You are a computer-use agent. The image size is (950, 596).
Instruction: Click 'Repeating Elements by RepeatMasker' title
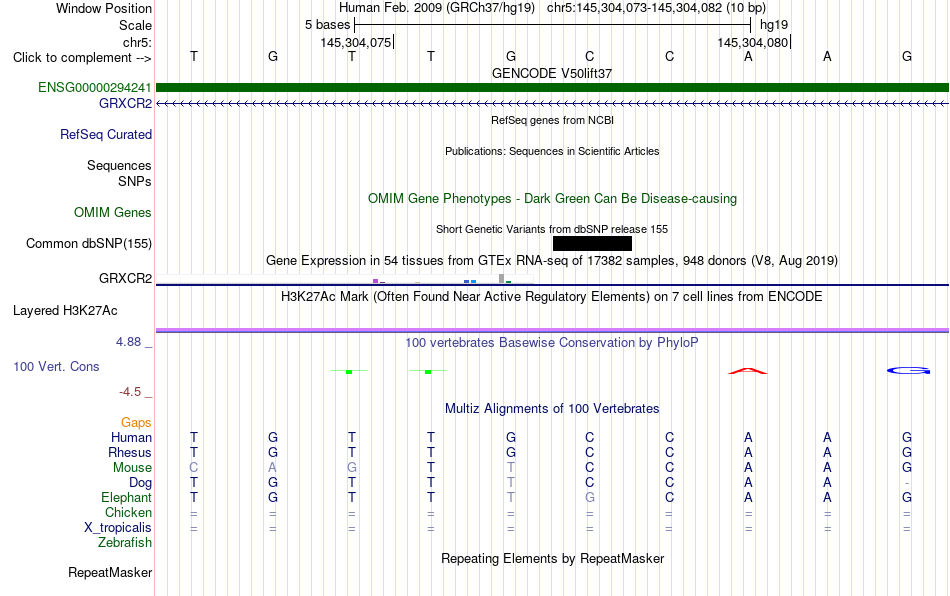[552, 558]
